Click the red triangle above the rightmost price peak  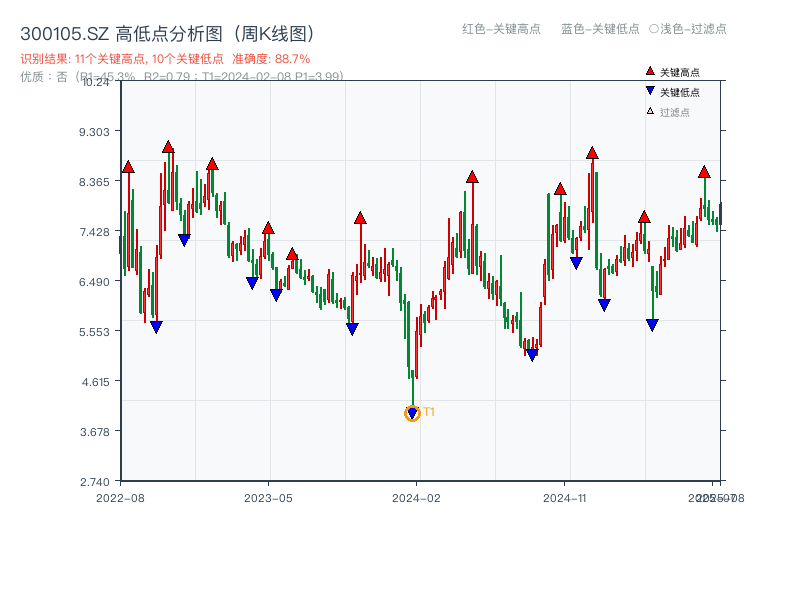(704, 171)
